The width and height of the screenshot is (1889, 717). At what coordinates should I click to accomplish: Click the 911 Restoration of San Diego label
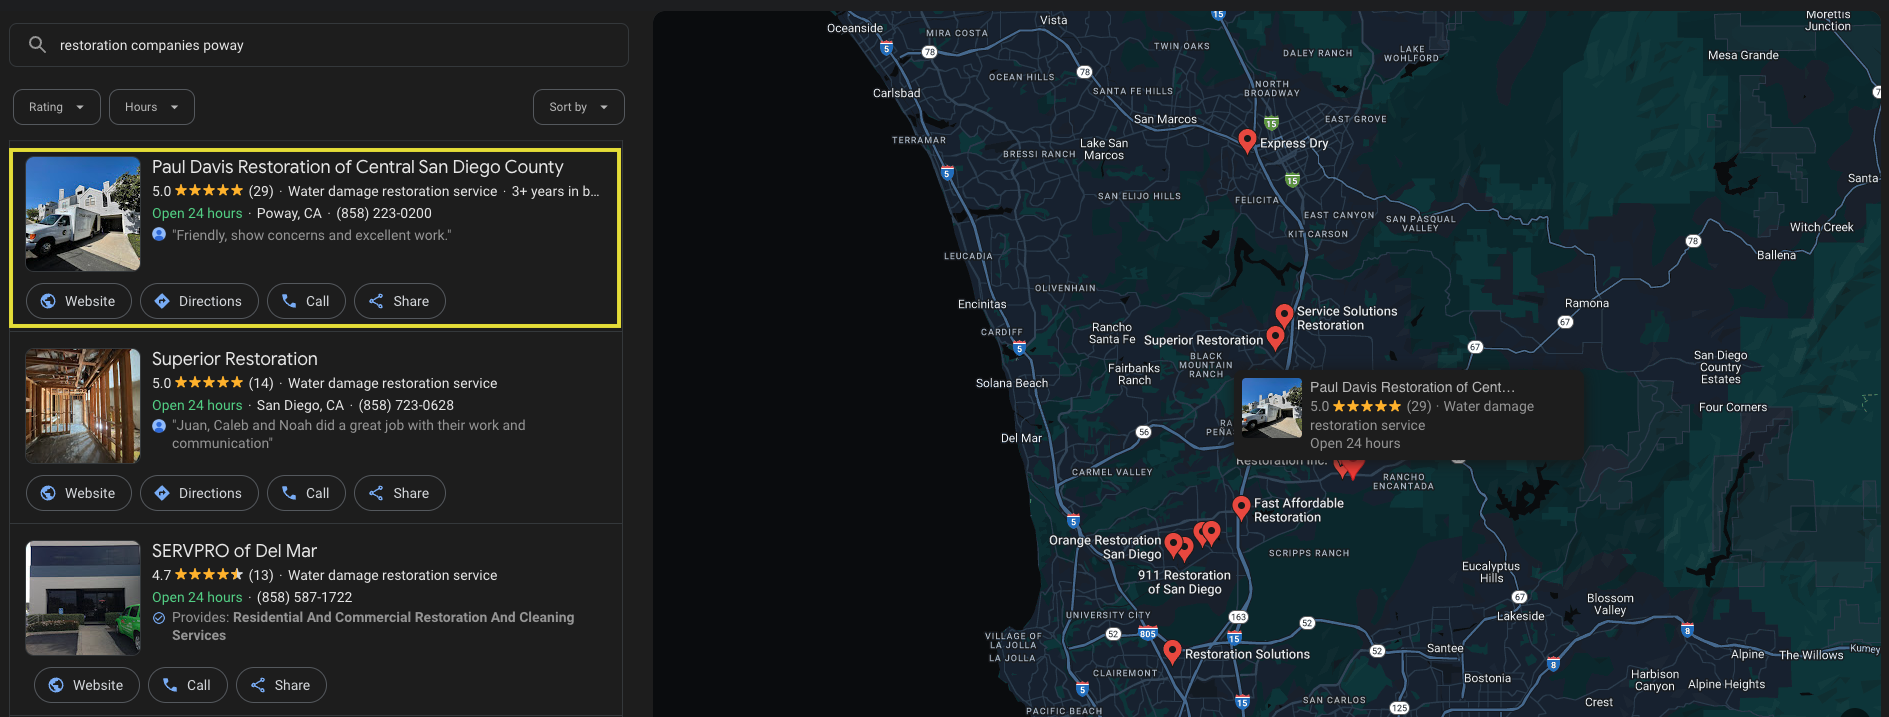click(1184, 582)
